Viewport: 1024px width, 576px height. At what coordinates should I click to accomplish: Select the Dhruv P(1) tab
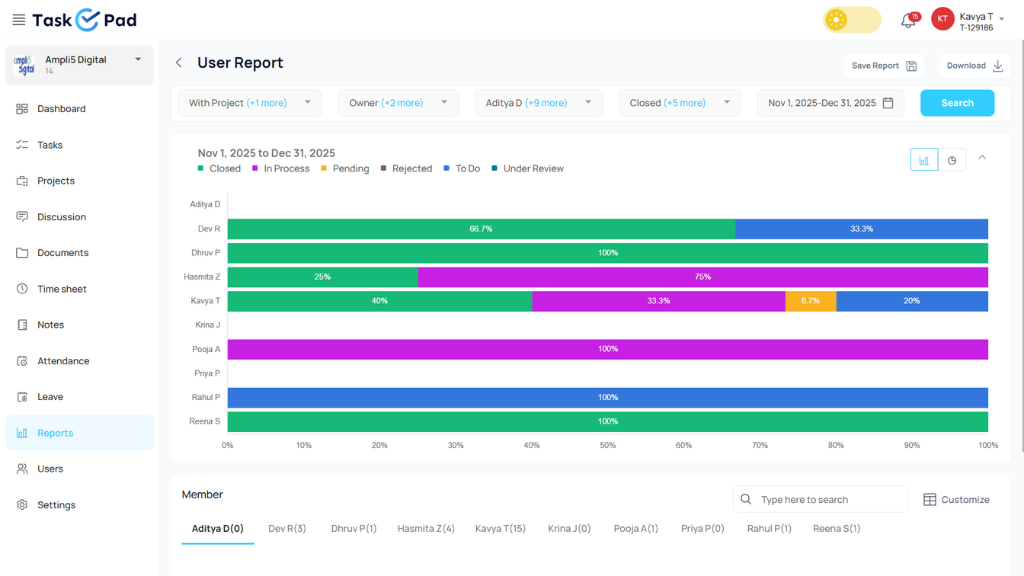[x=354, y=529]
